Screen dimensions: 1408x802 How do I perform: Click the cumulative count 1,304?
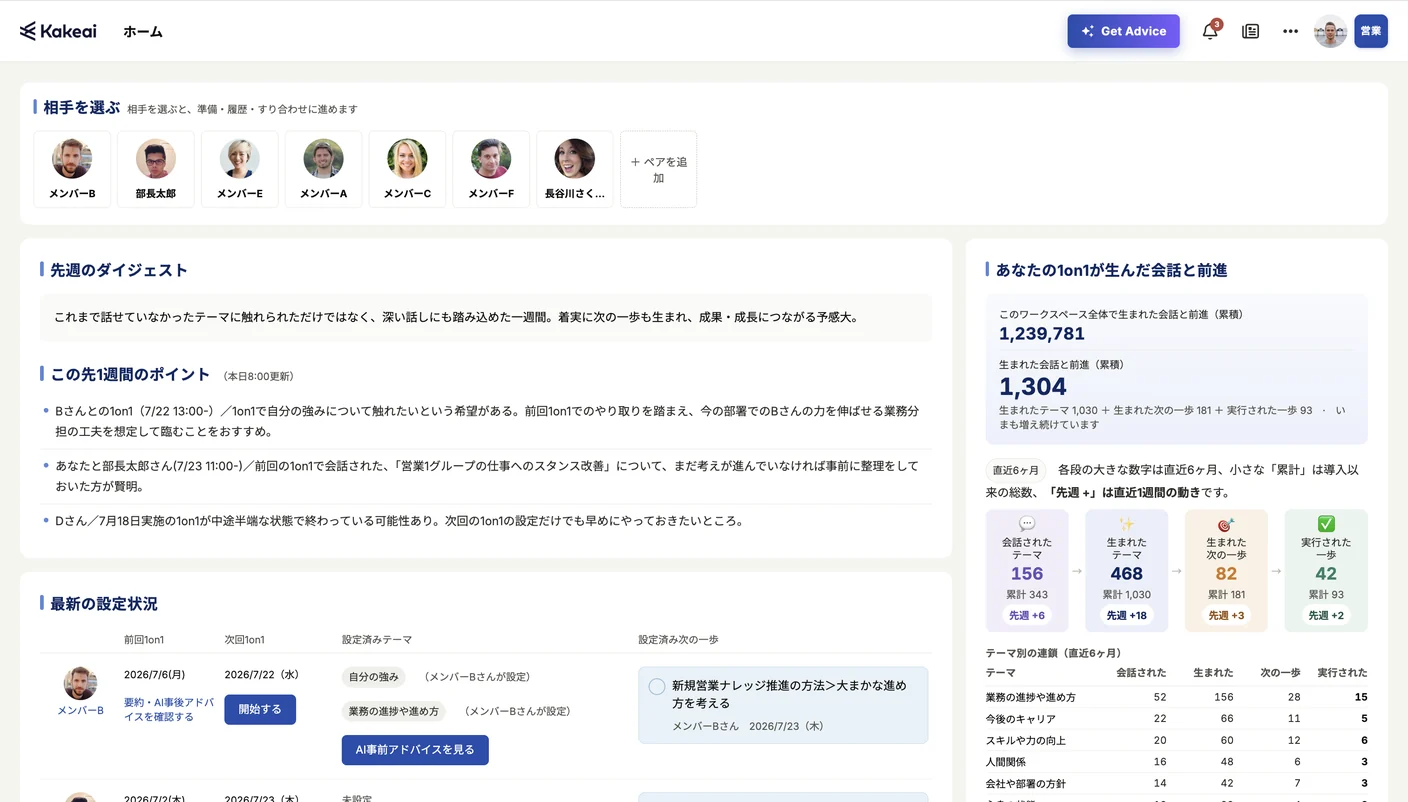tap(1033, 387)
